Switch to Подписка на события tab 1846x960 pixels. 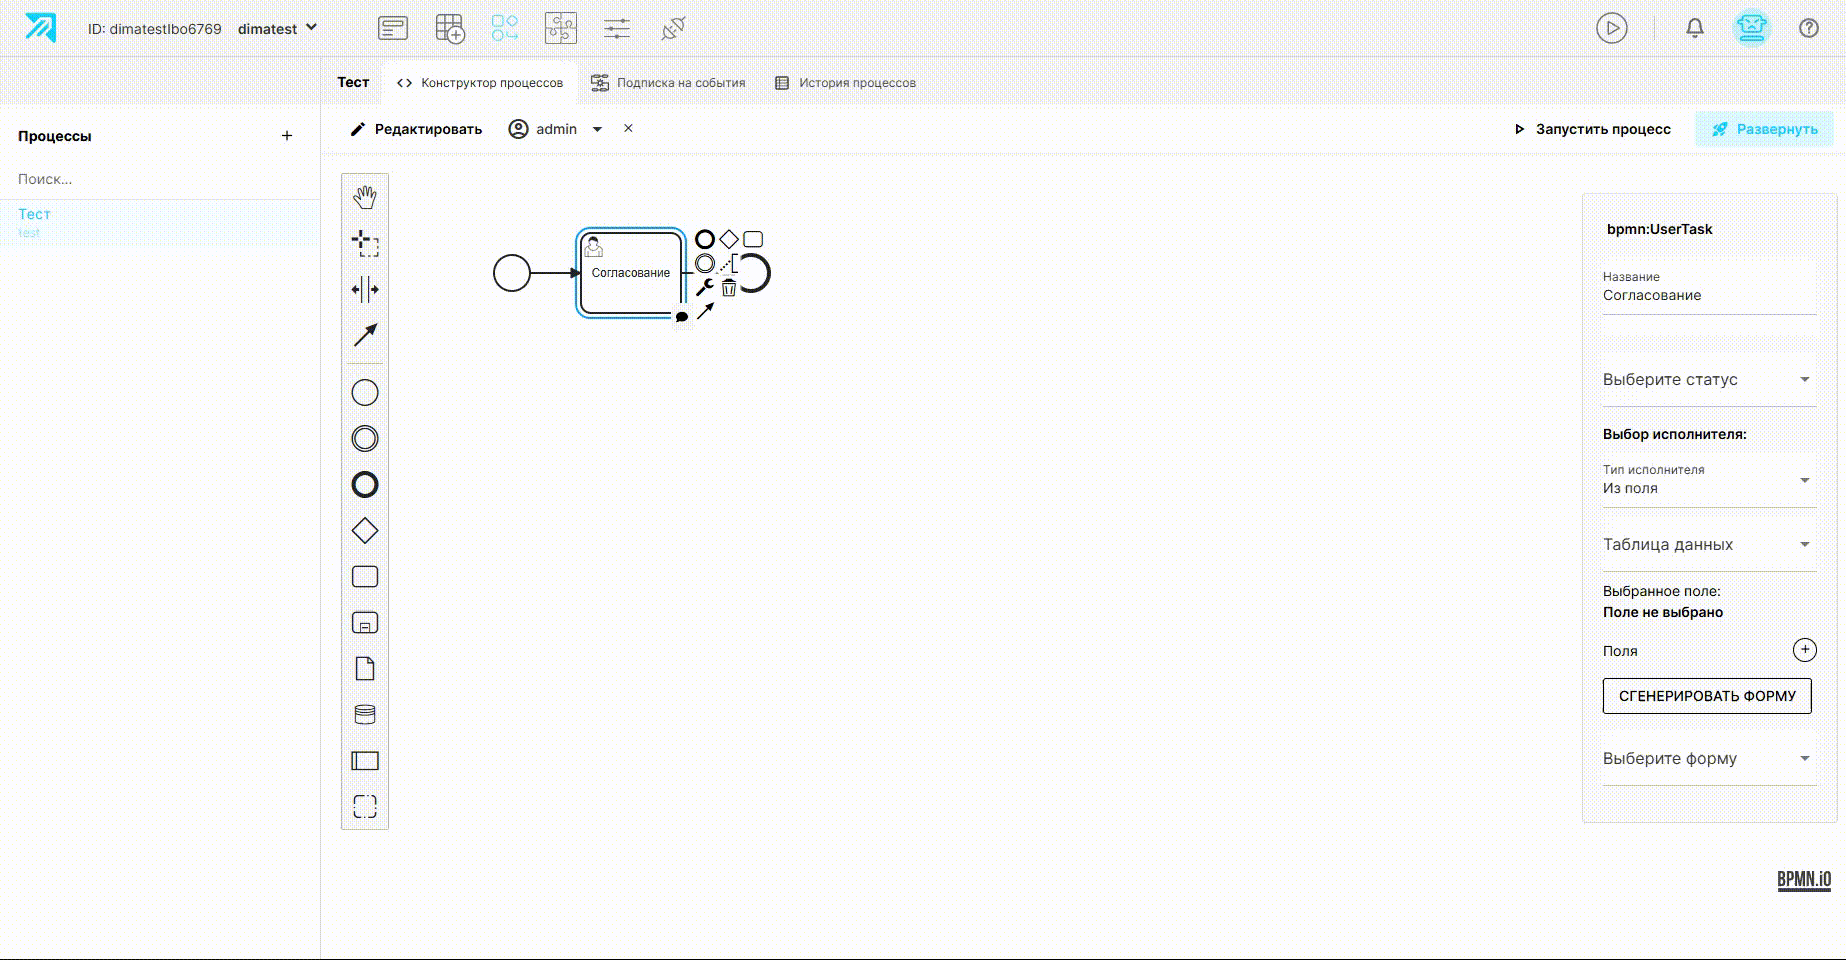tap(669, 83)
